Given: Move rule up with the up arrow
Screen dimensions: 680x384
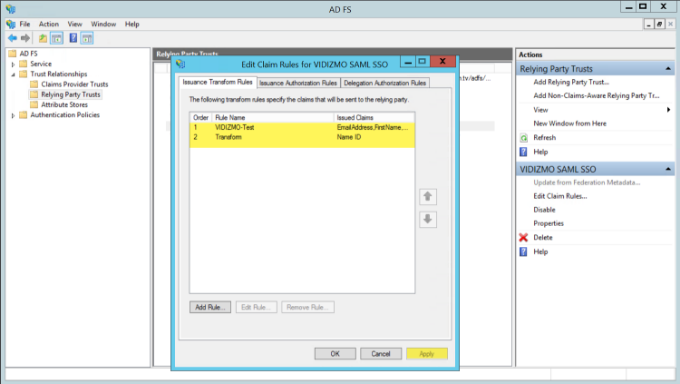Looking at the screenshot, I should pos(428,197).
